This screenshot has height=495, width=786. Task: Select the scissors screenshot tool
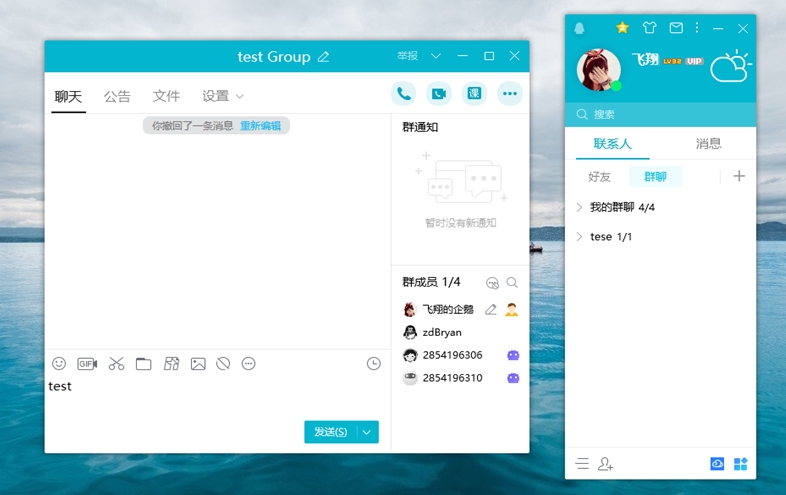click(116, 364)
